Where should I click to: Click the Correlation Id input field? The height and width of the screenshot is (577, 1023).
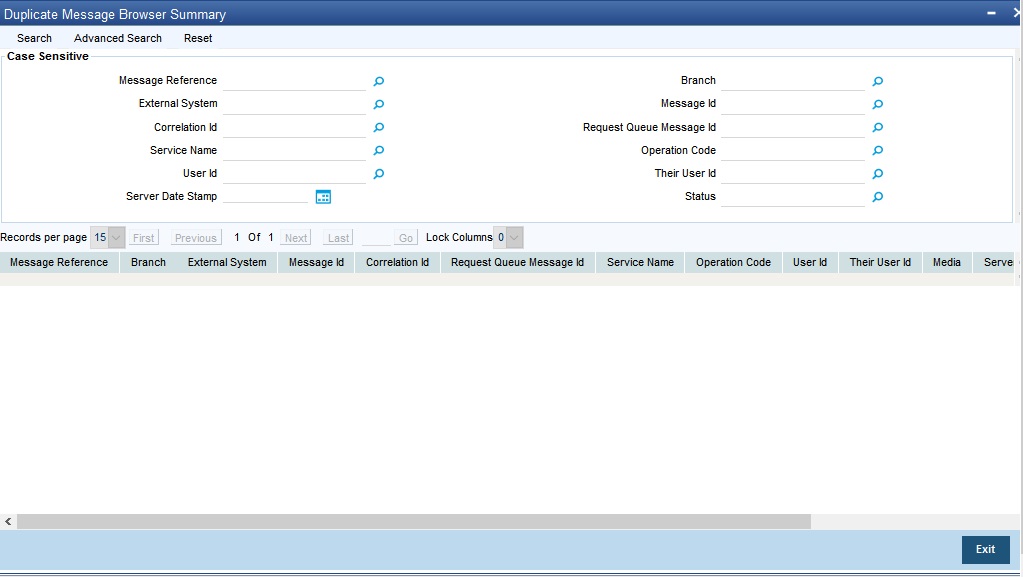(x=294, y=127)
